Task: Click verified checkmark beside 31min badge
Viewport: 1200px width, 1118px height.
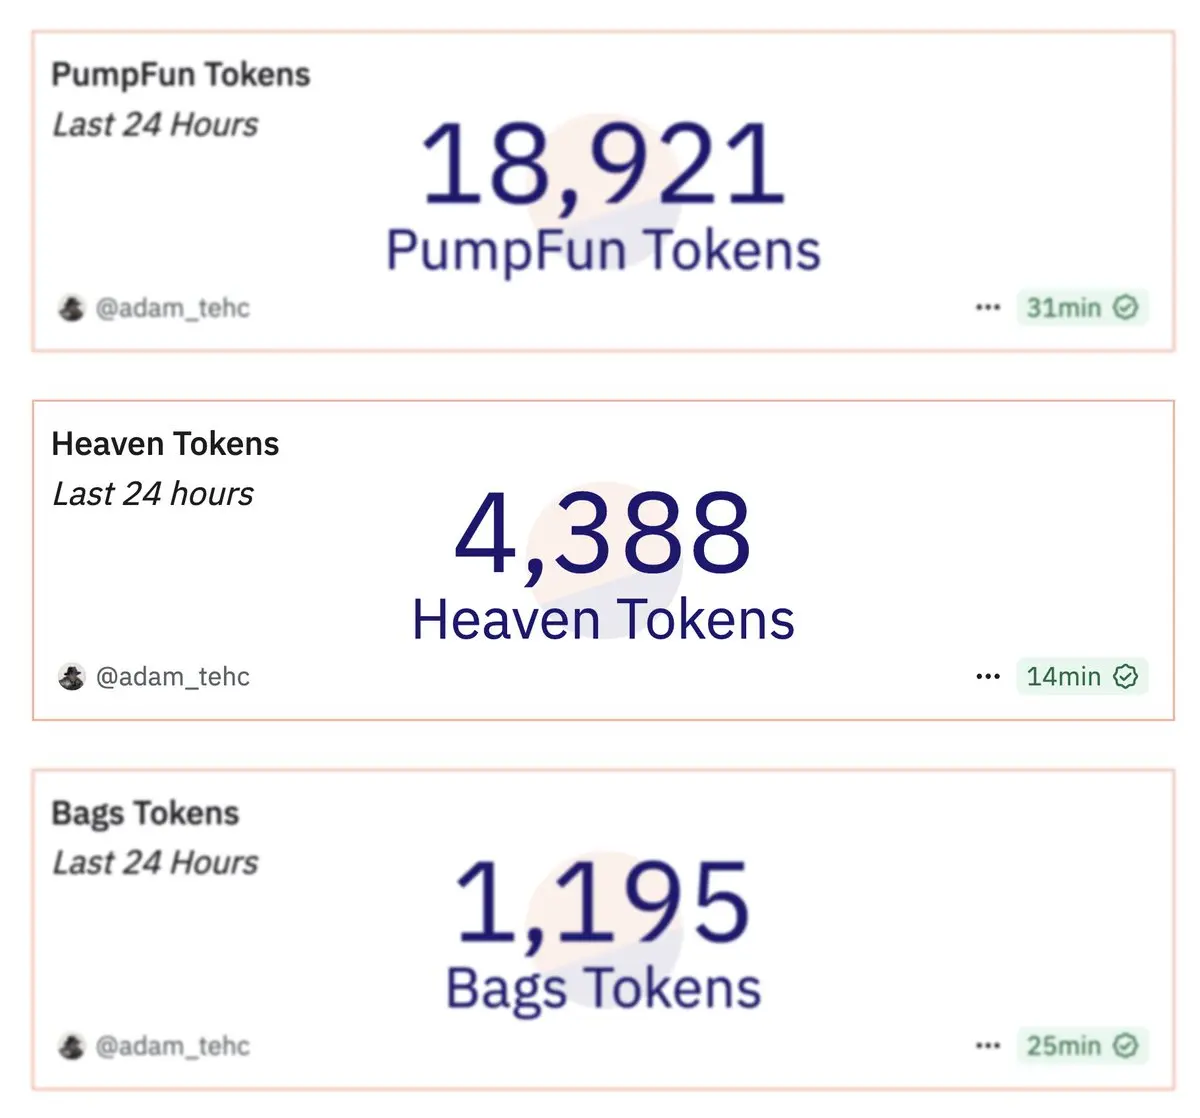Action: tap(1125, 307)
